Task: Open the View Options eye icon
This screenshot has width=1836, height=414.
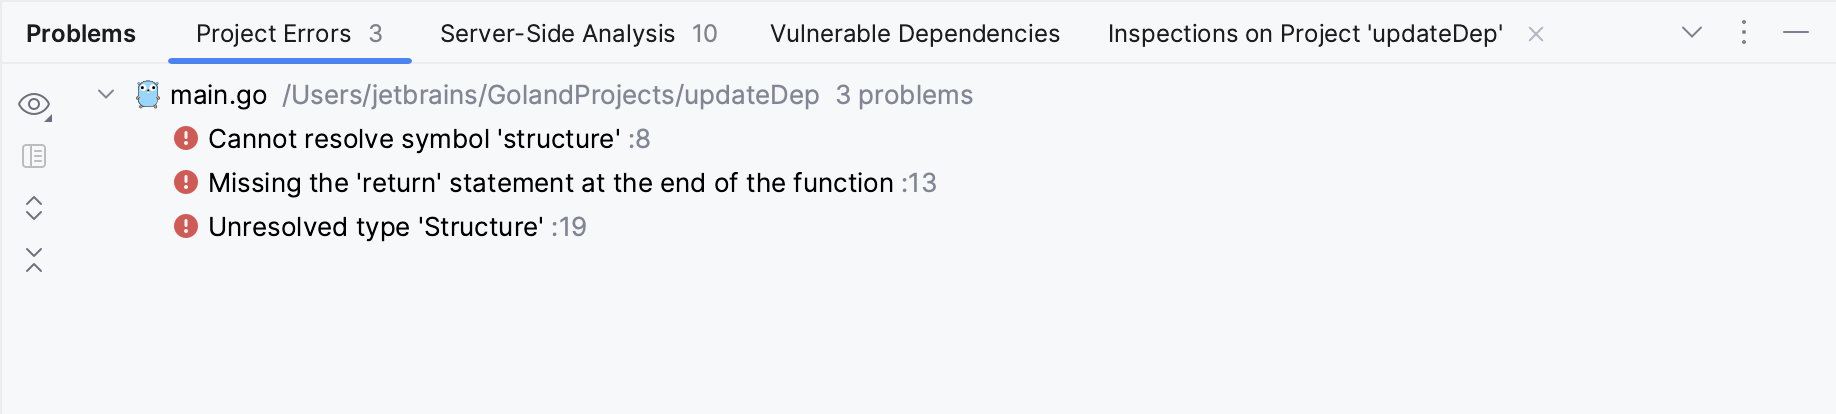Action: coord(34,104)
